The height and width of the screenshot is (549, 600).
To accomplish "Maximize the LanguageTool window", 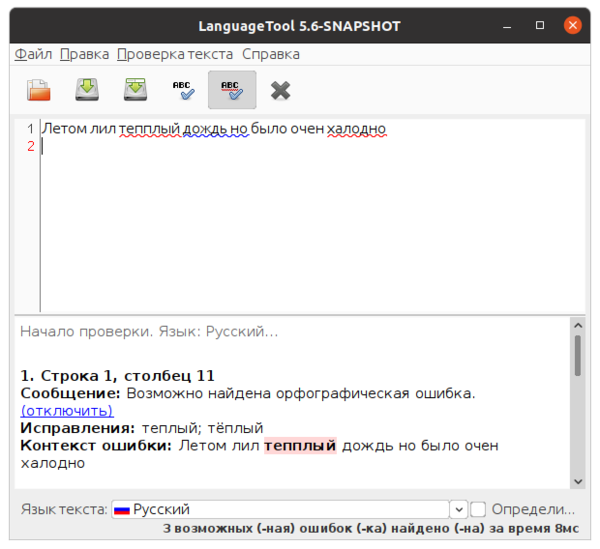I will click(x=540, y=25).
